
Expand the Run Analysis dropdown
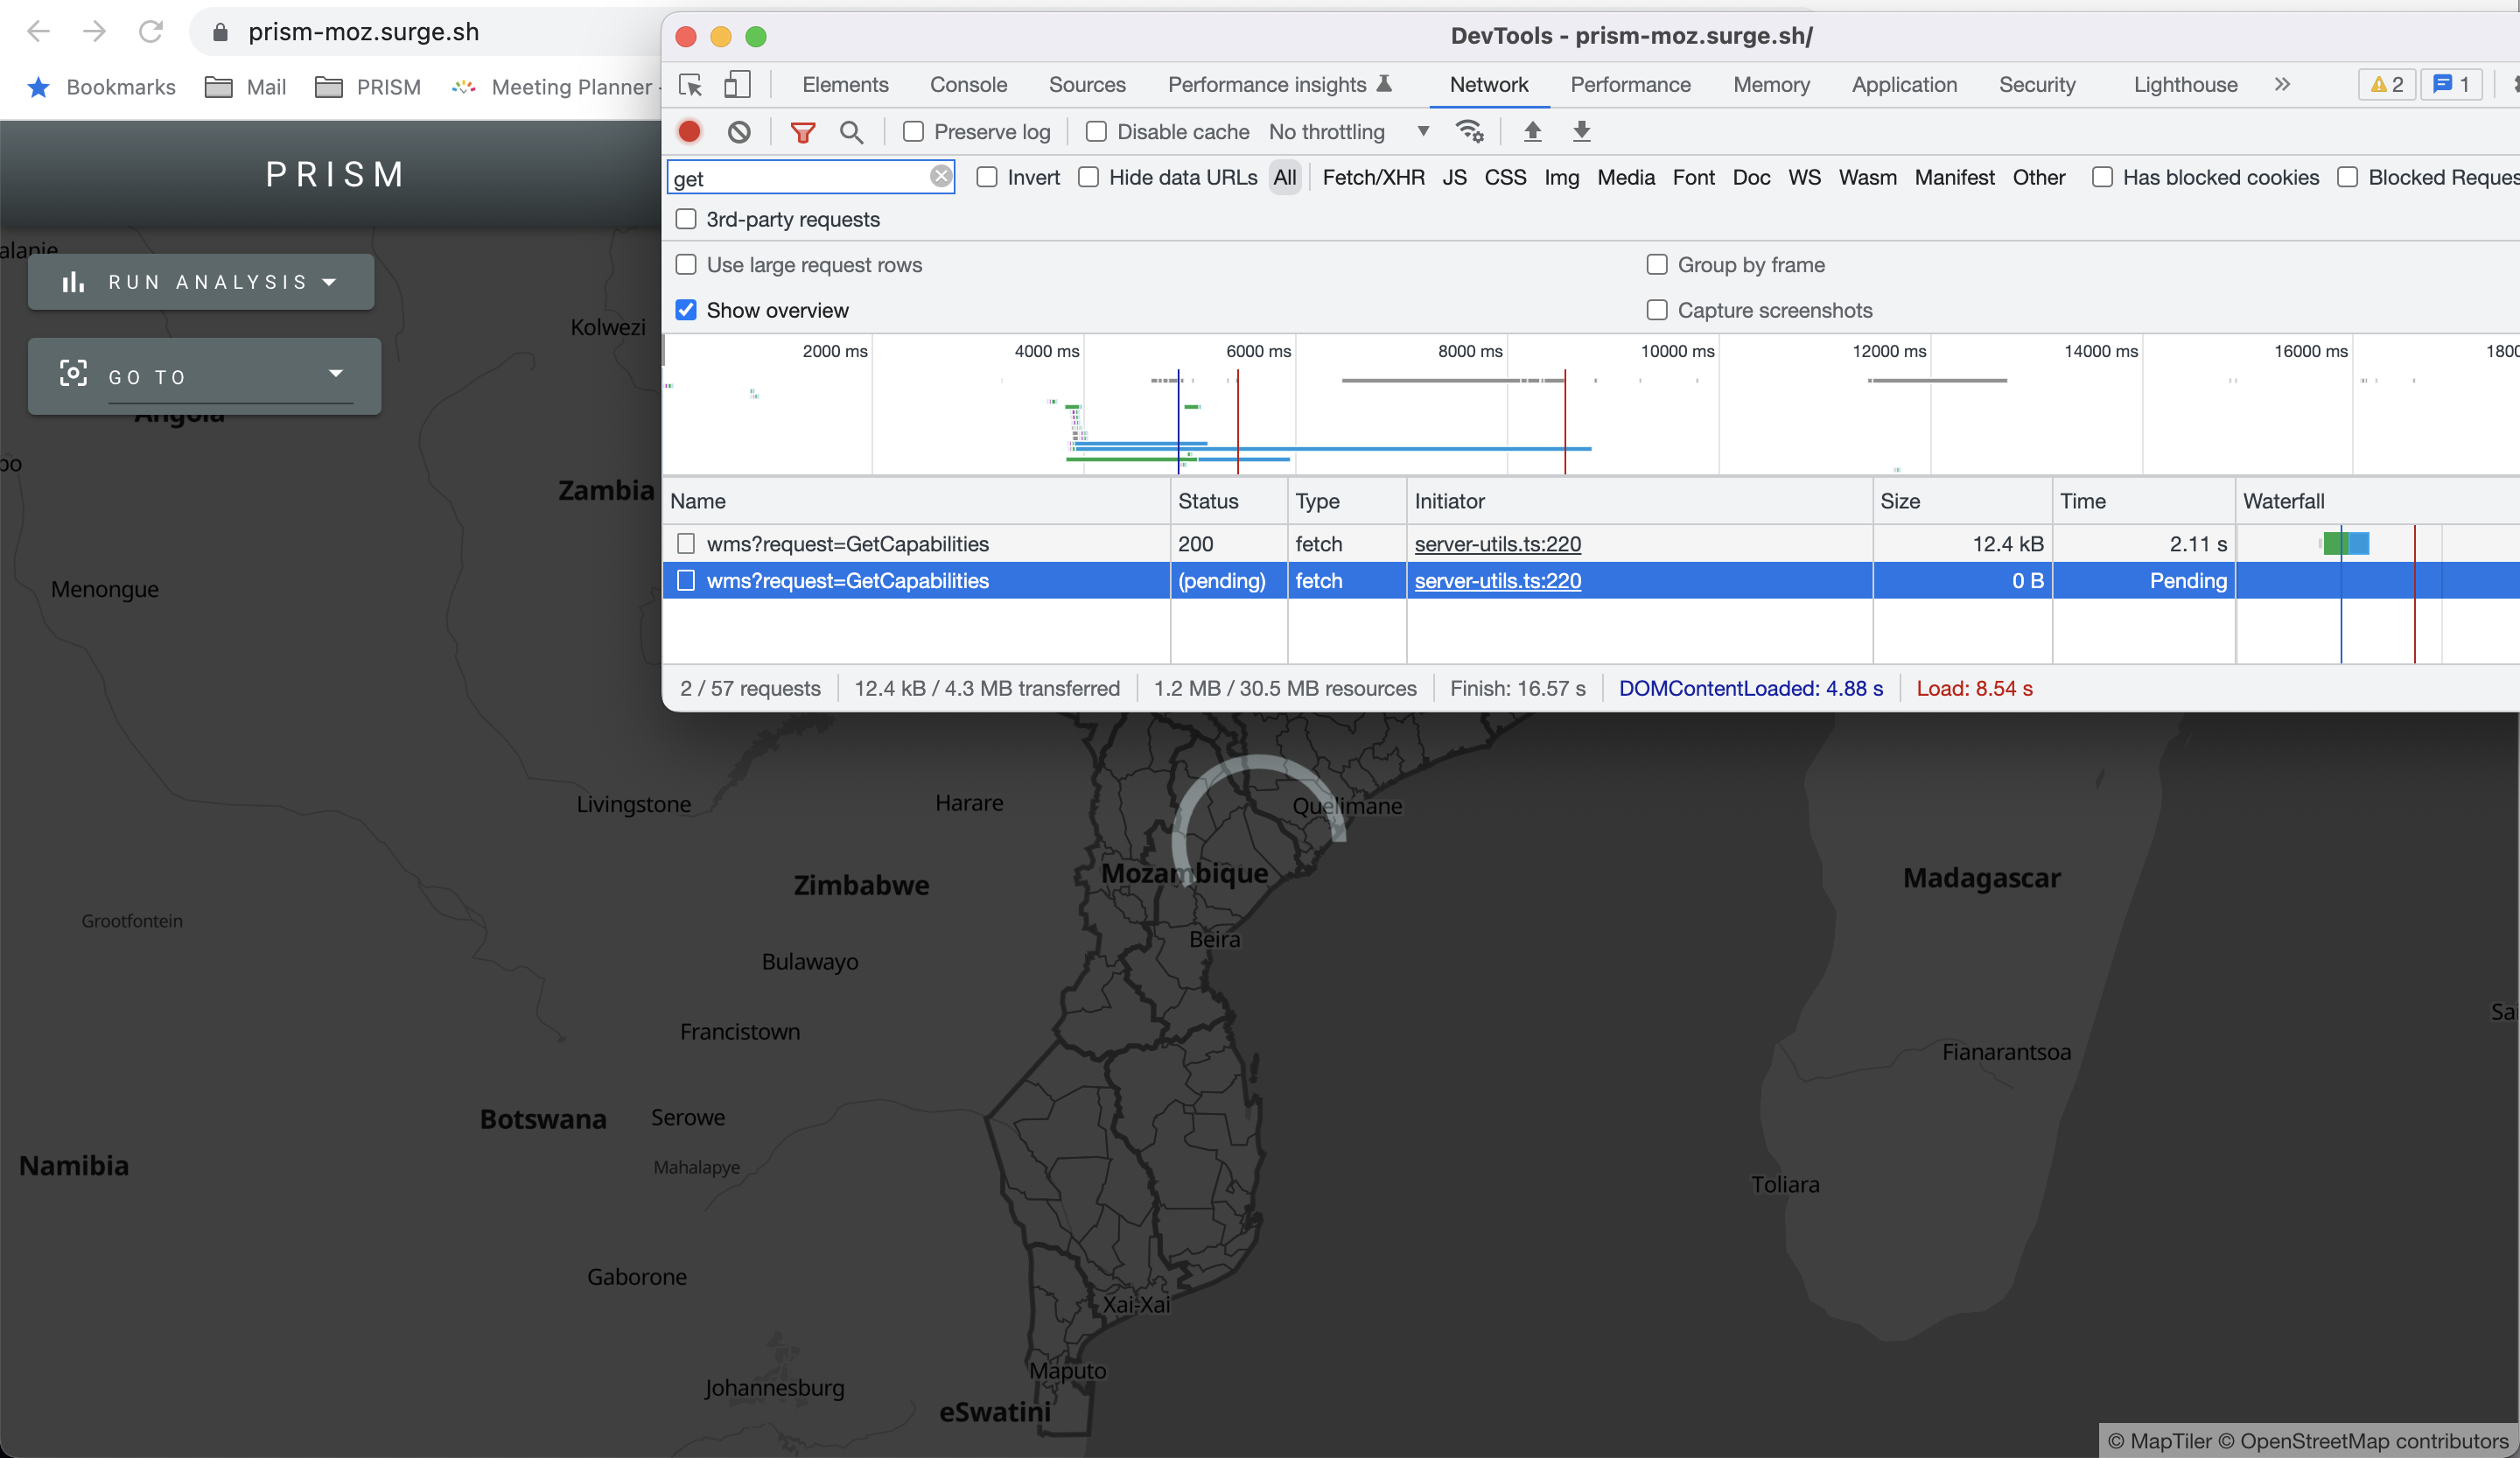tap(201, 282)
